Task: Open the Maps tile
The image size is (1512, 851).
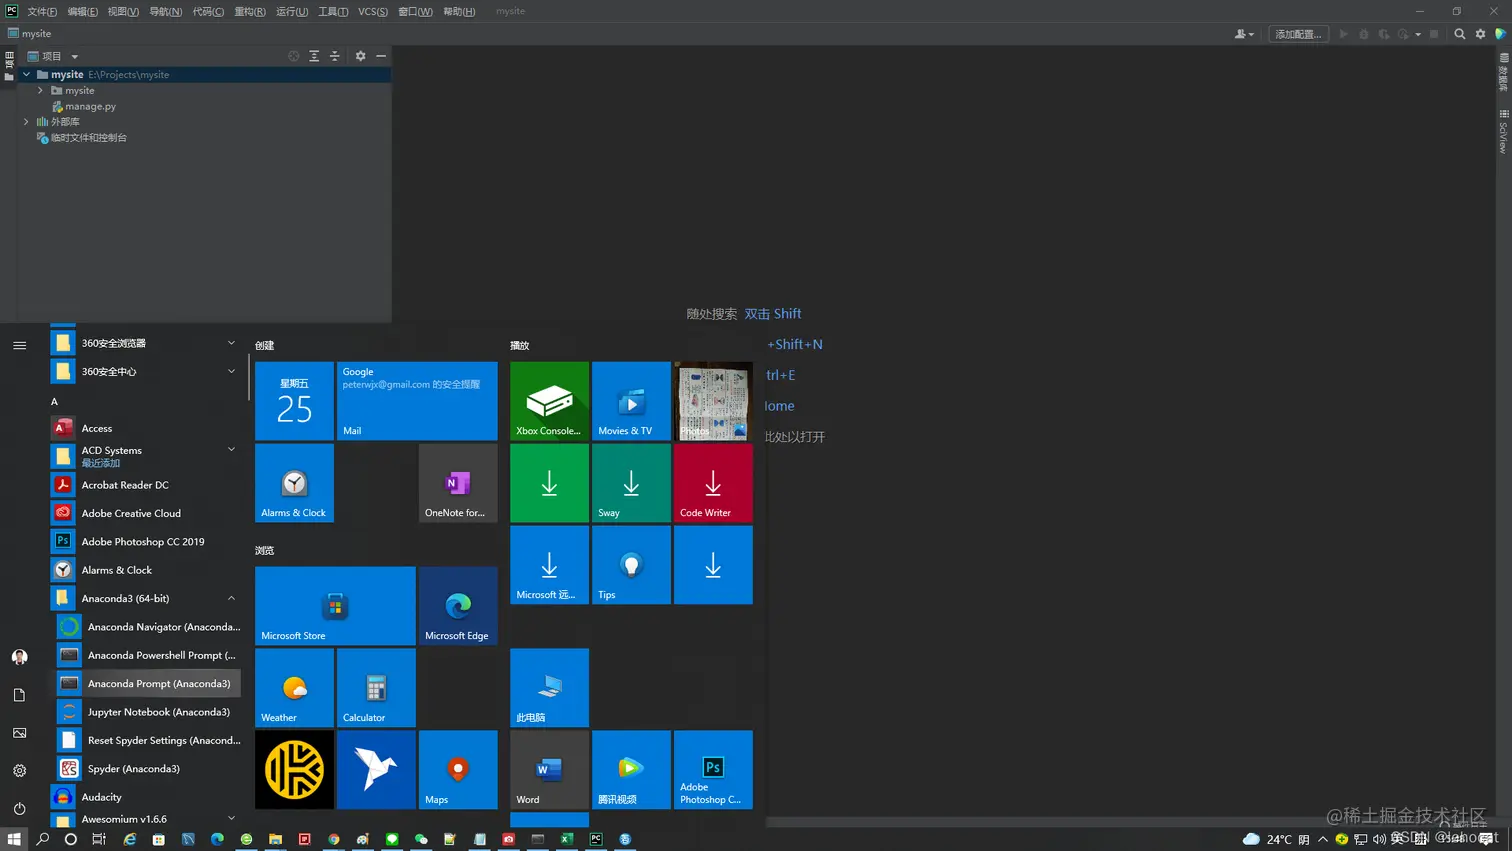Action: [458, 770]
